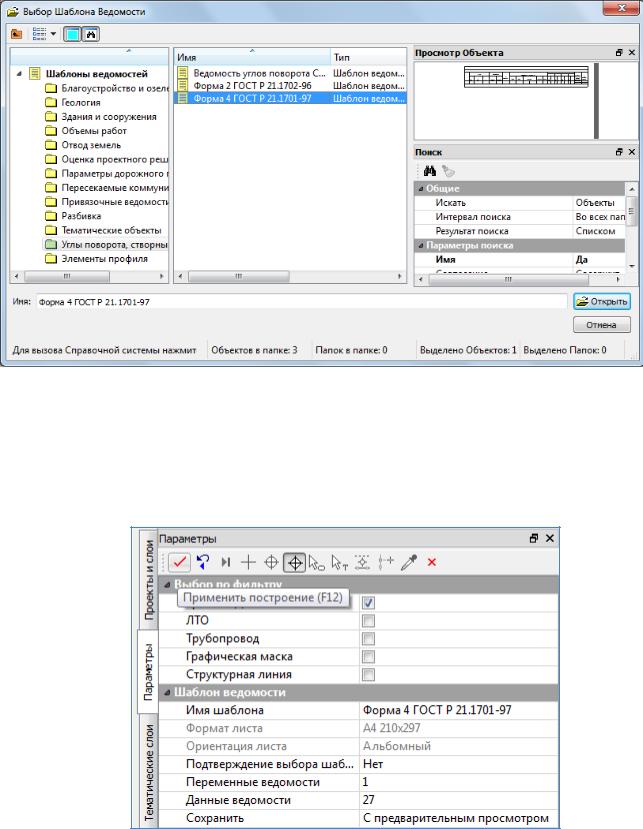The height and width of the screenshot is (829, 643).
Task: Switch to Тематические слои vertical tab
Action: coord(149,772)
